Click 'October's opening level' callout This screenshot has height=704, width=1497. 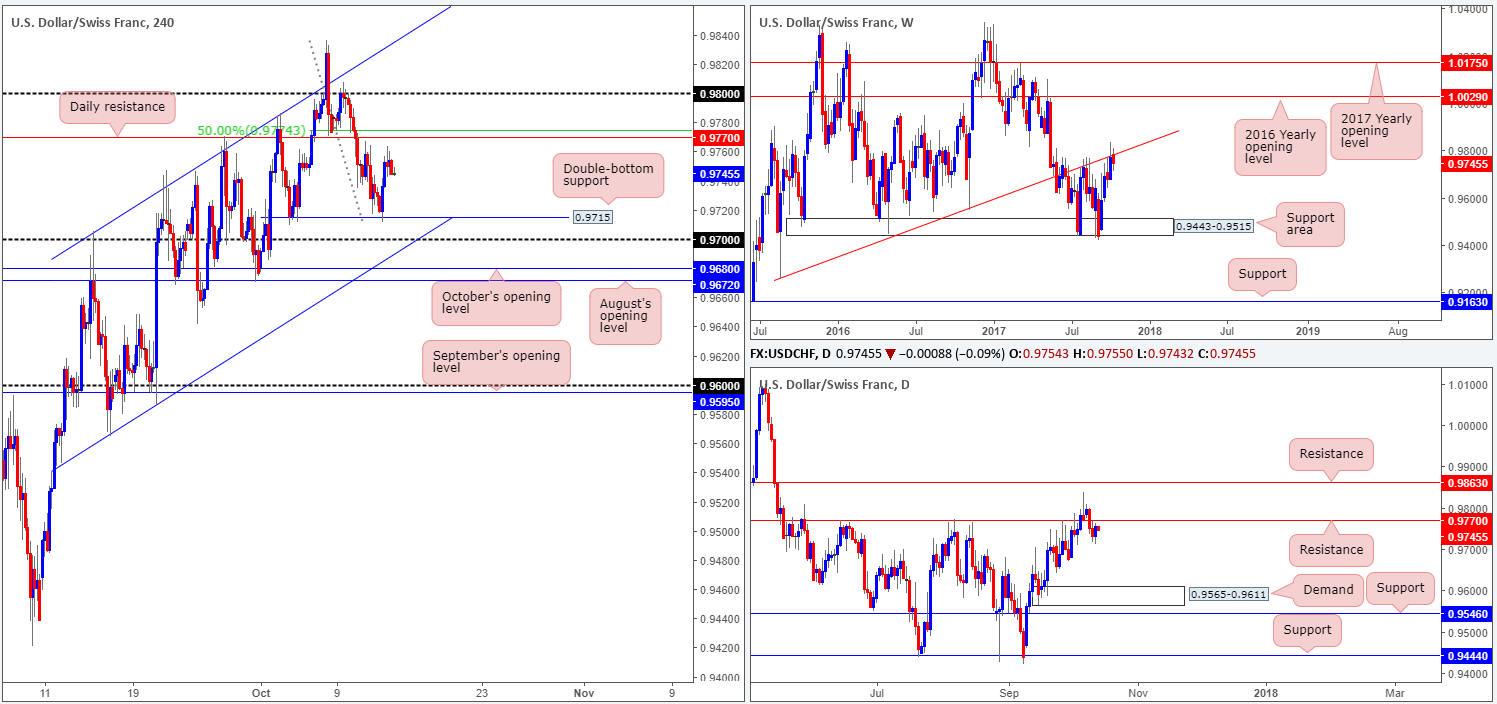tap(496, 303)
